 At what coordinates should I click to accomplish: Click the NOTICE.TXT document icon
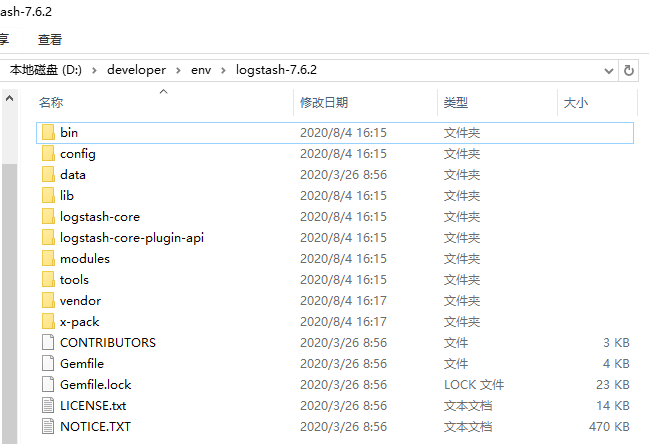(x=48, y=427)
